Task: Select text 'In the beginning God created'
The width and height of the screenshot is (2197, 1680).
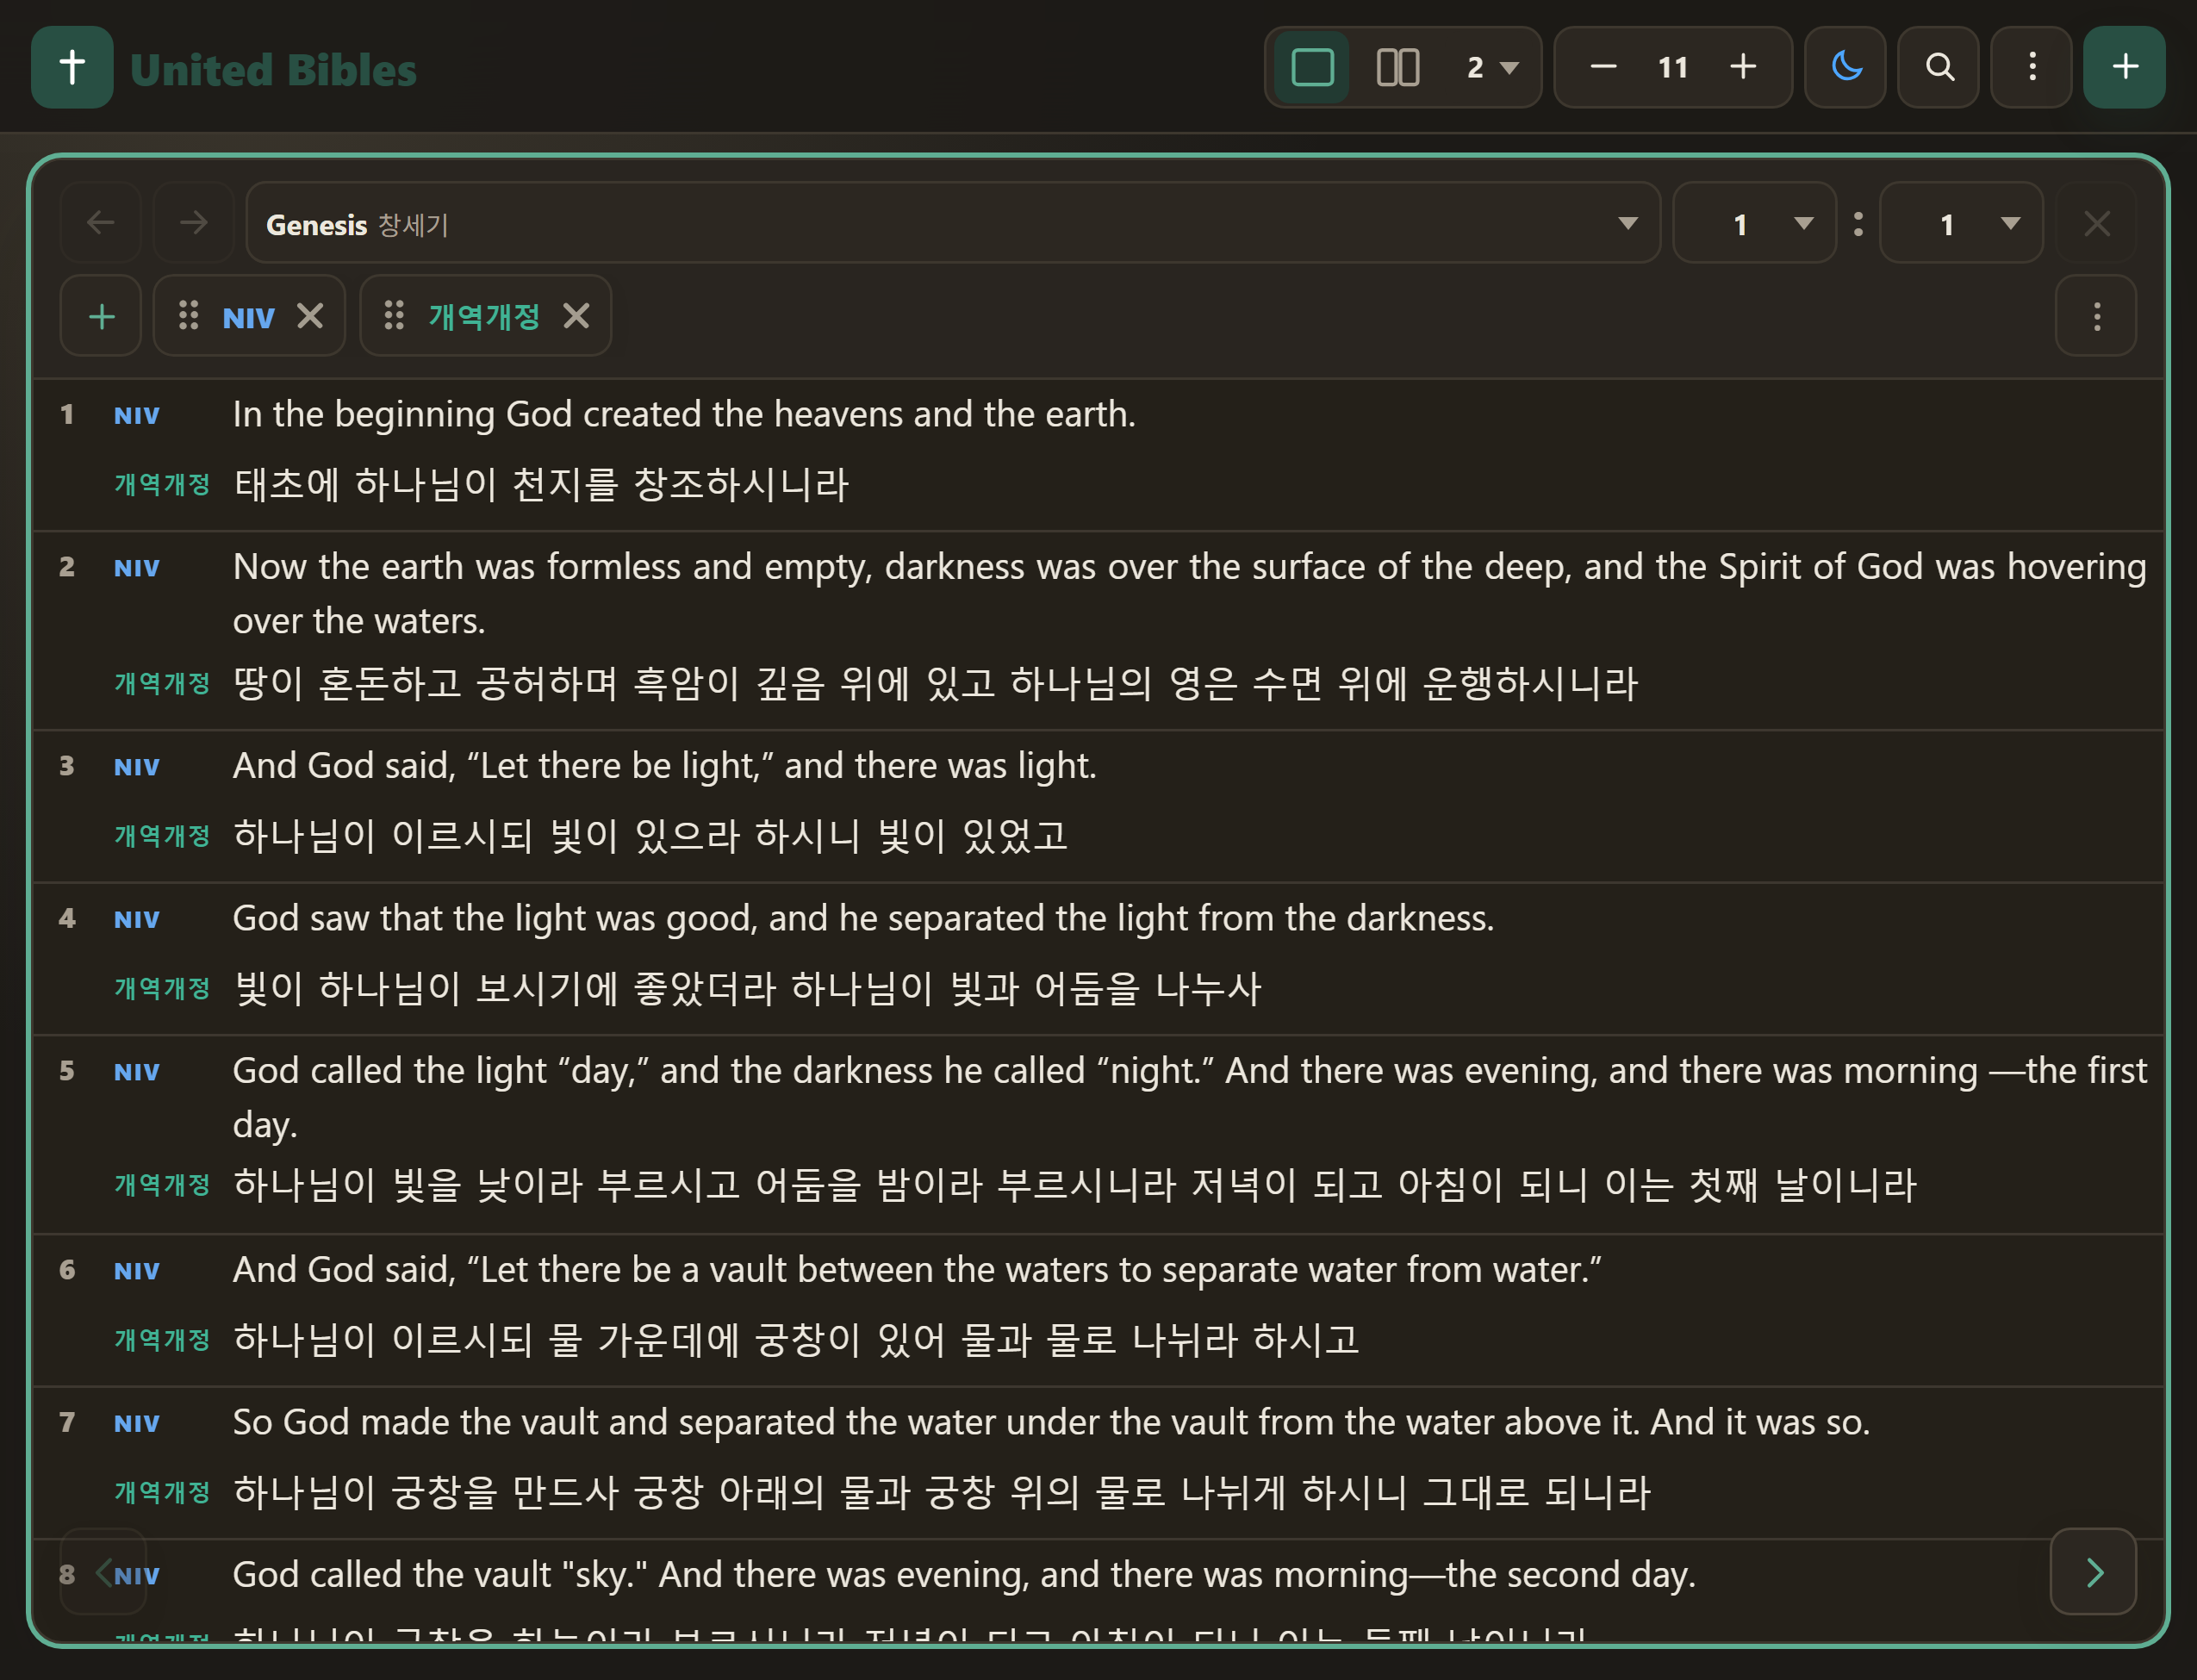Action: pos(467,414)
